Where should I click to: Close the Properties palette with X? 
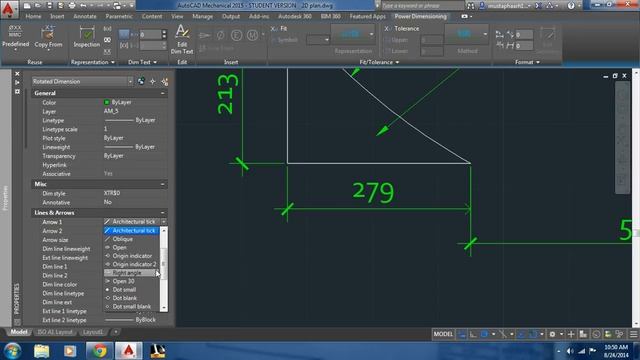(x=17, y=74)
